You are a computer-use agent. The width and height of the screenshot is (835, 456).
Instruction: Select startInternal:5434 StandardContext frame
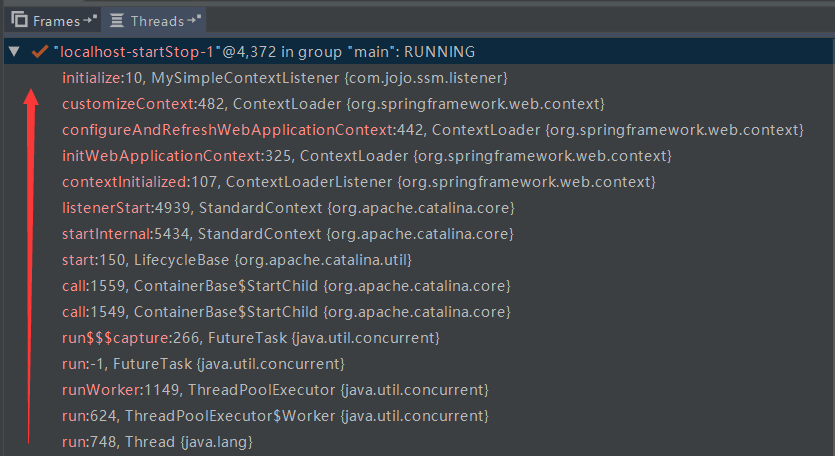pyautogui.click(x=287, y=234)
